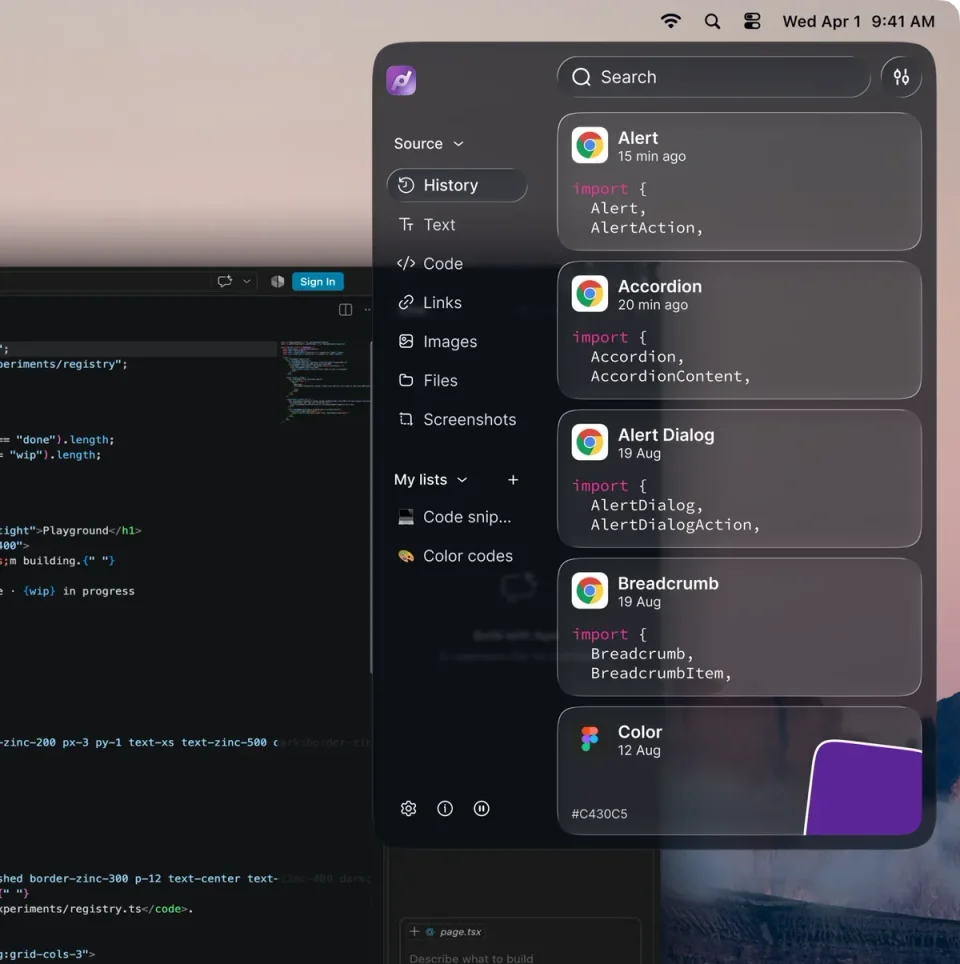Click the cube icon beside Sign In
The width and height of the screenshot is (960, 964).
click(277, 282)
